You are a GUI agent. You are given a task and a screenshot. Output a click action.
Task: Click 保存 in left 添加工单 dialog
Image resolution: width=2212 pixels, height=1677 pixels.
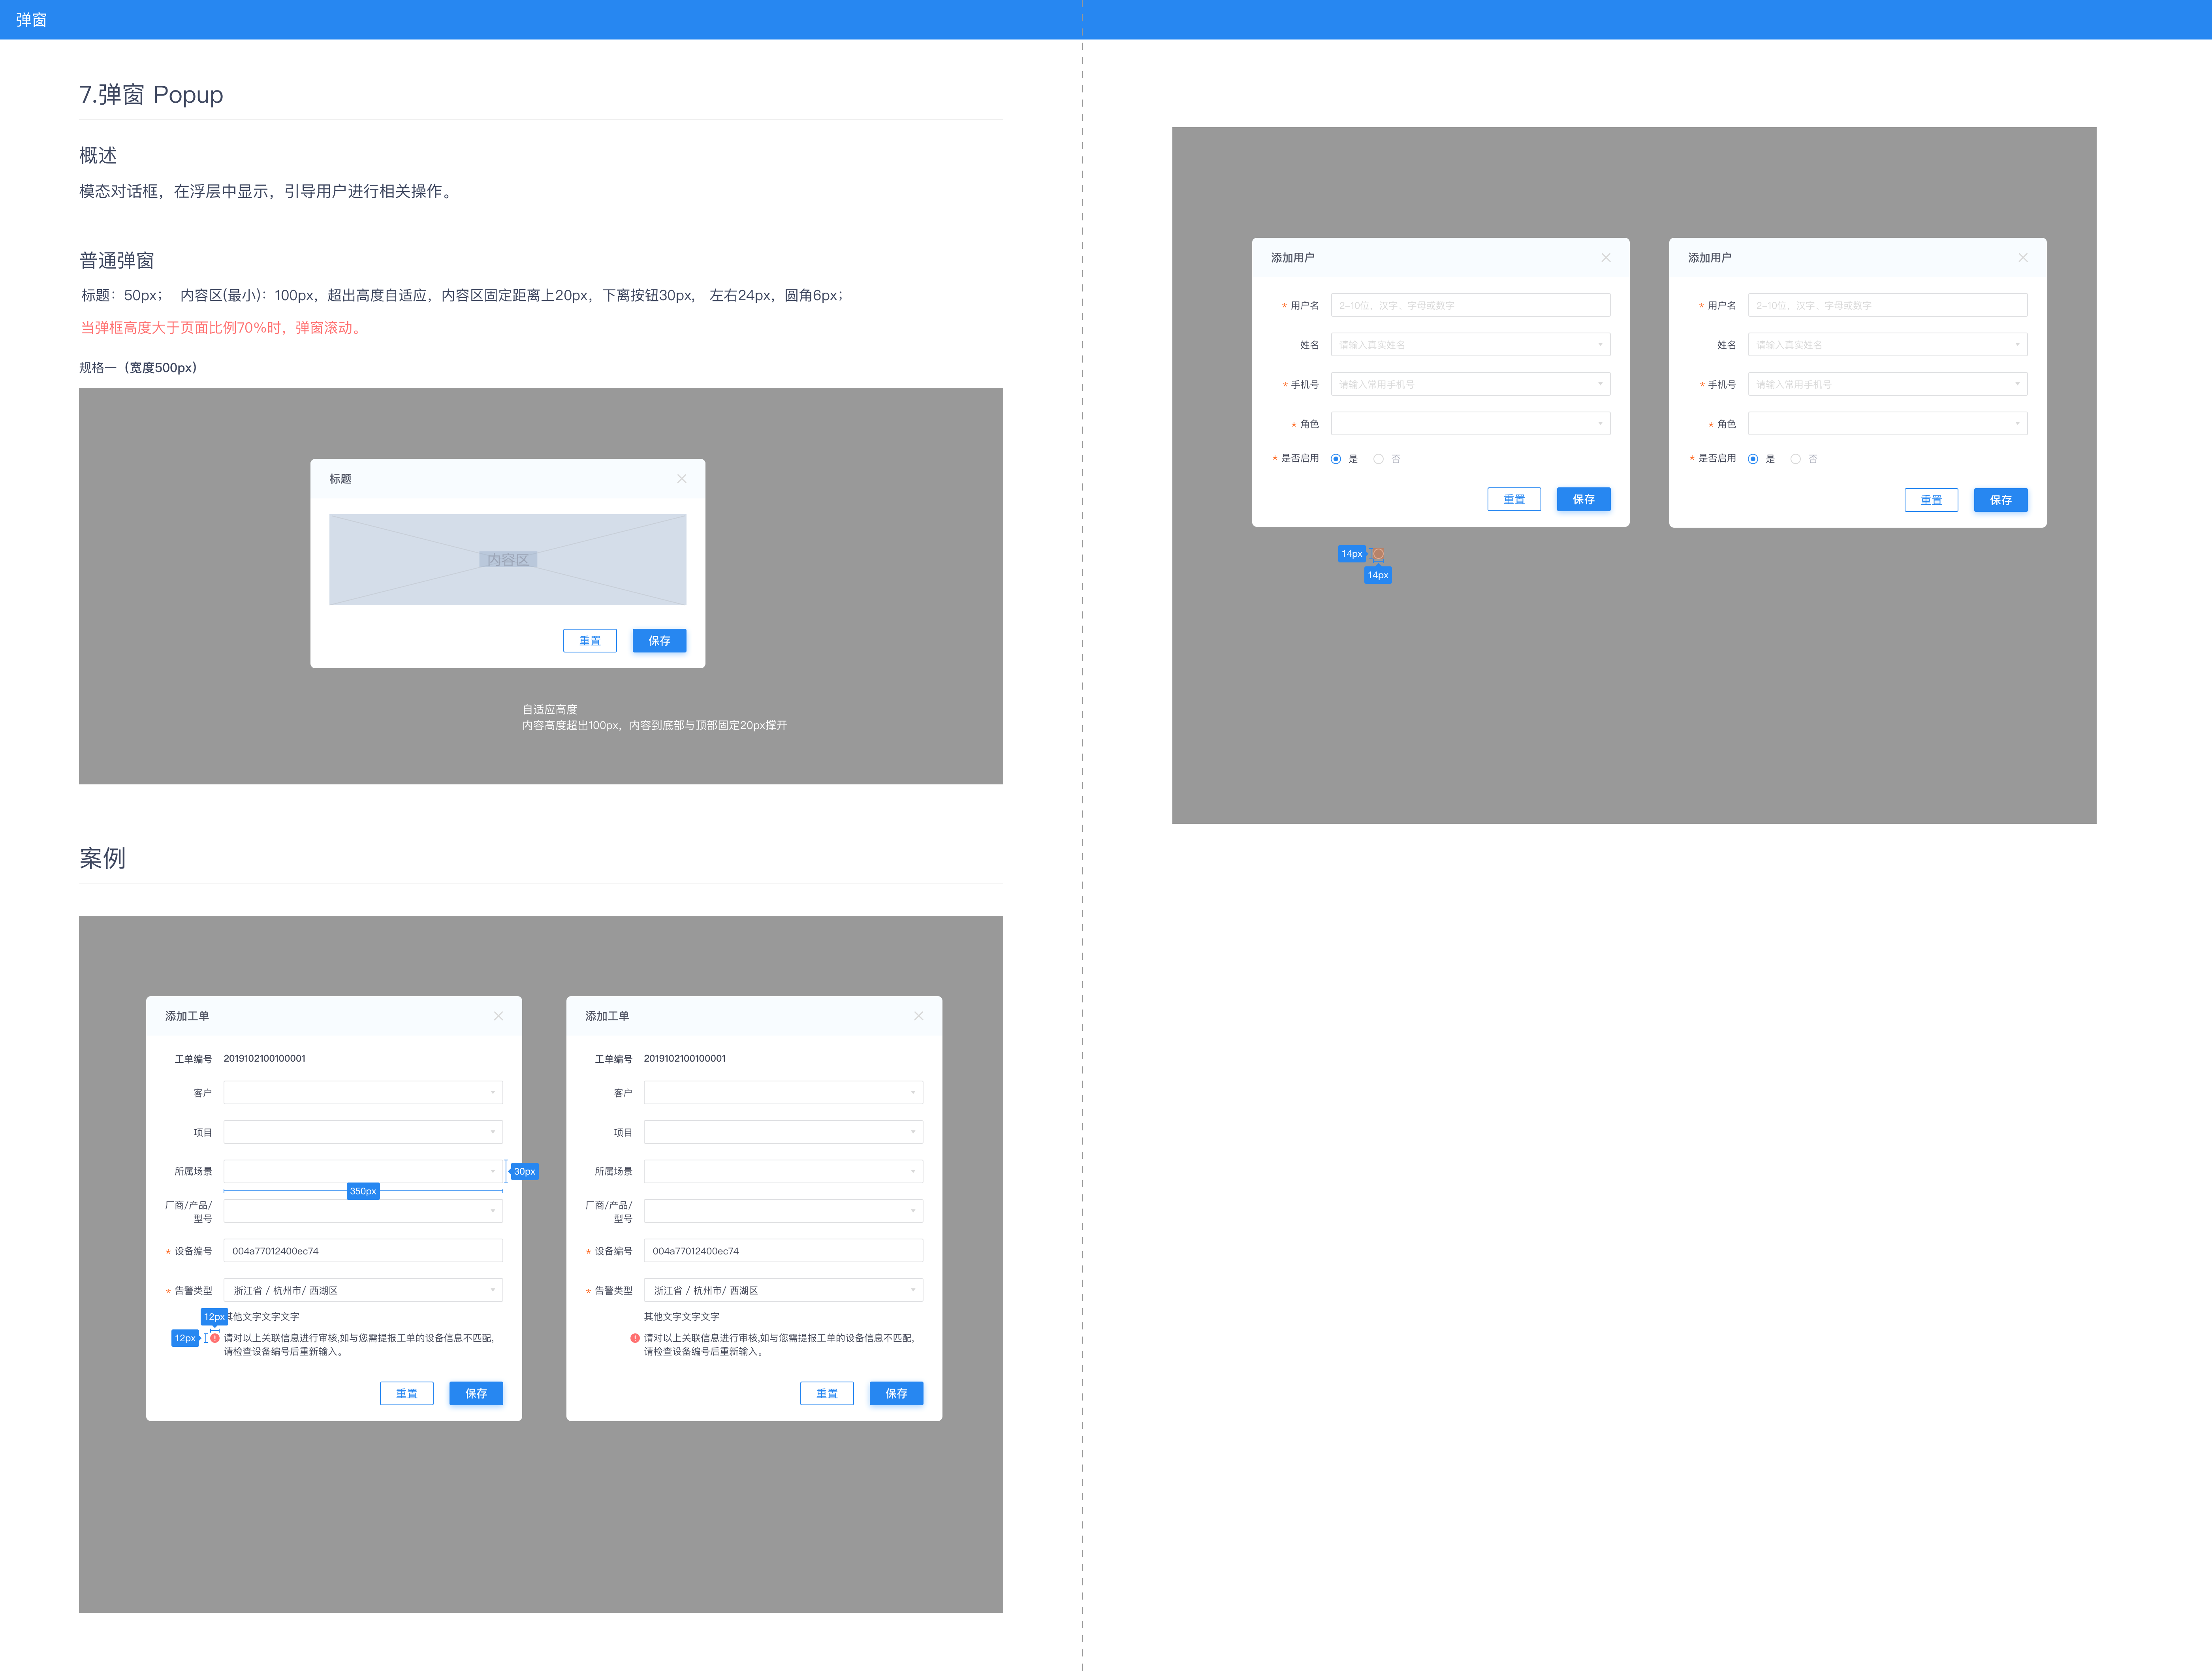(x=476, y=1394)
